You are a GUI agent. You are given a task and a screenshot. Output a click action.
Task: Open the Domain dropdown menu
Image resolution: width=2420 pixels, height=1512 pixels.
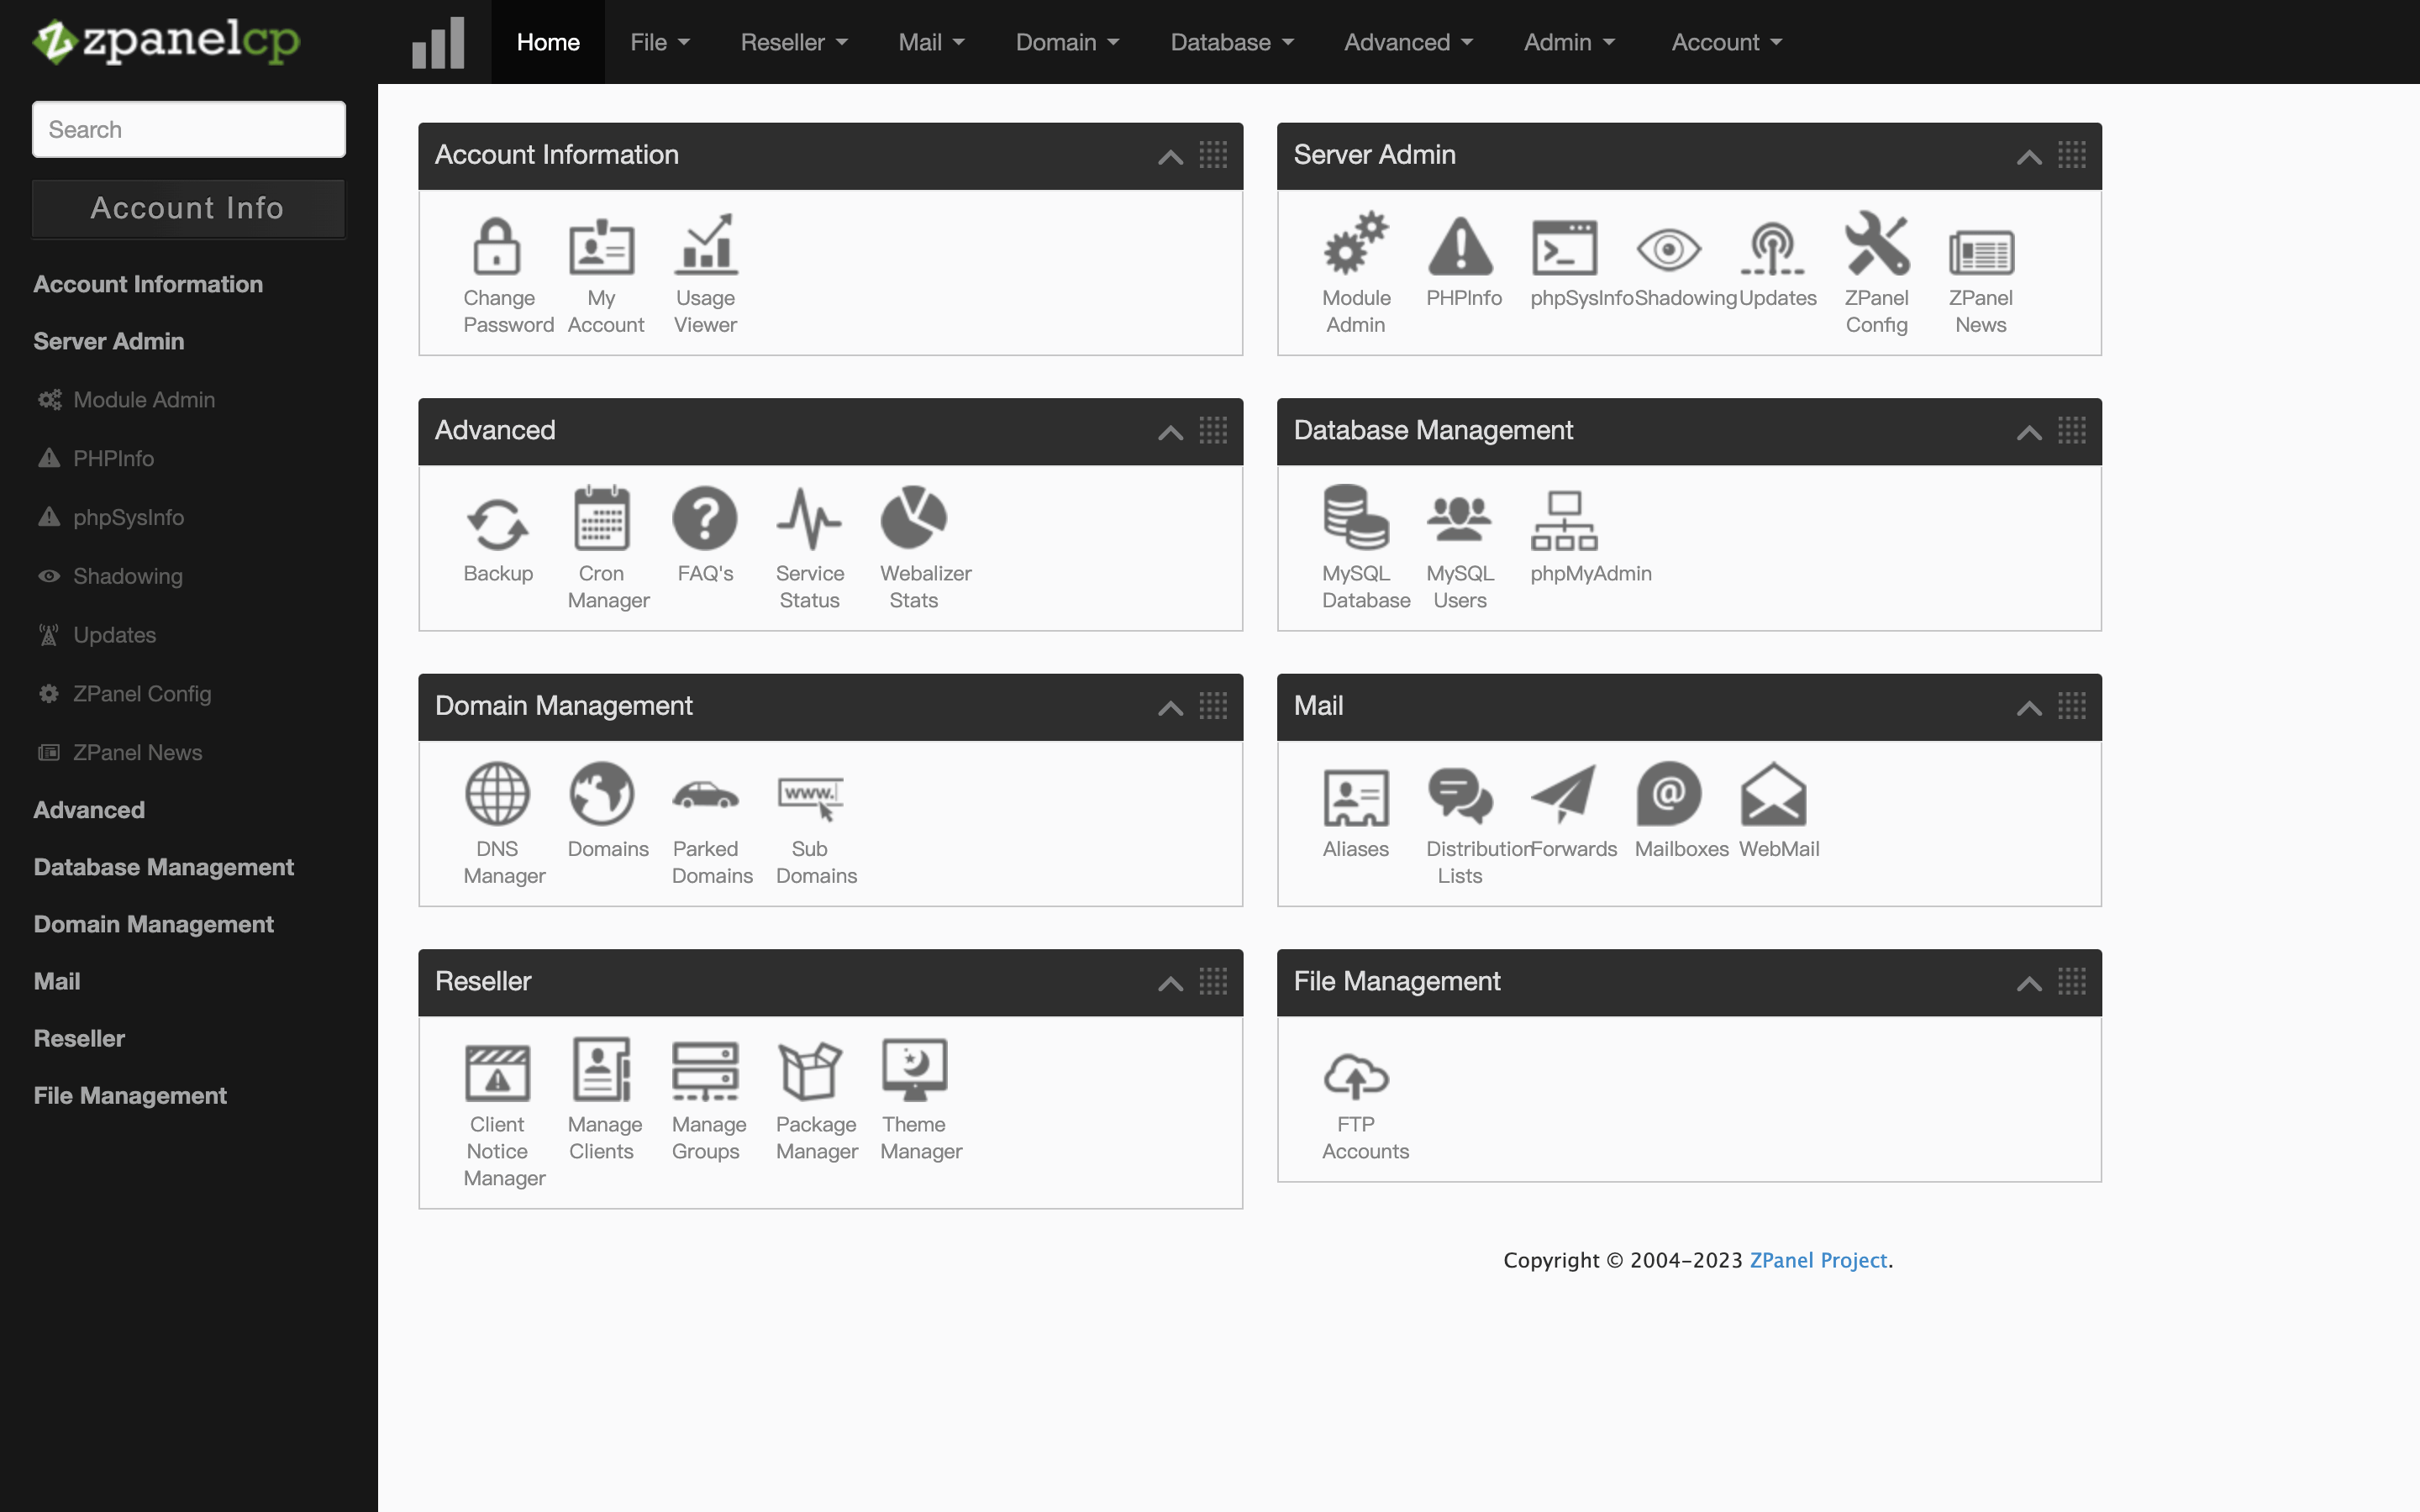1068,42
